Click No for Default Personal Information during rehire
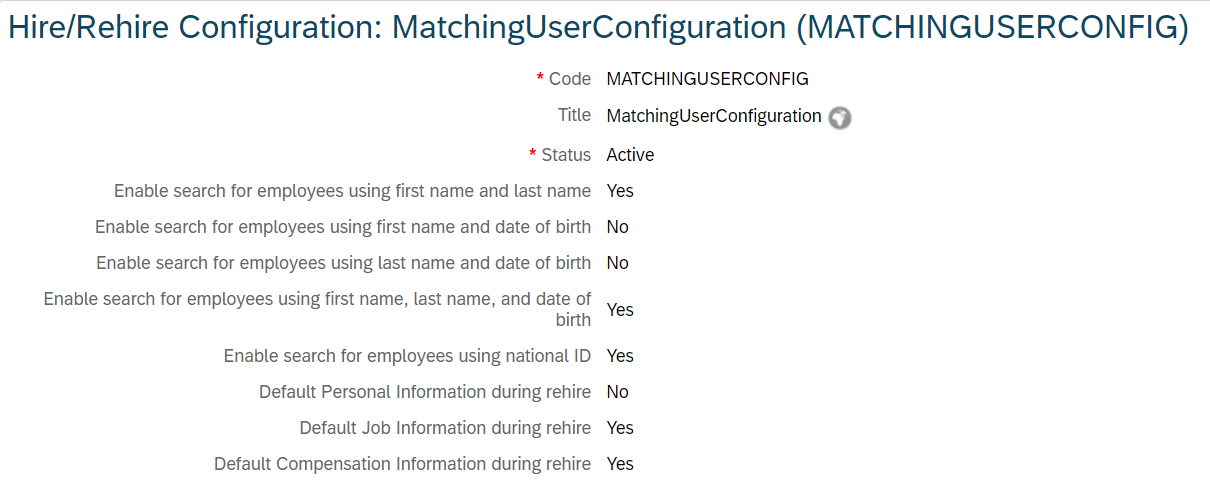 [x=617, y=392]
